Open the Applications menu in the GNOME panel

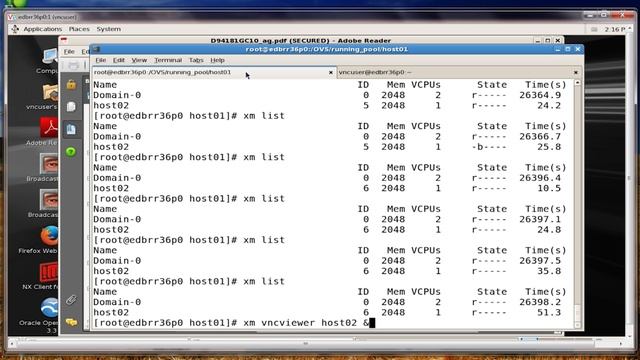click(42, 29)
